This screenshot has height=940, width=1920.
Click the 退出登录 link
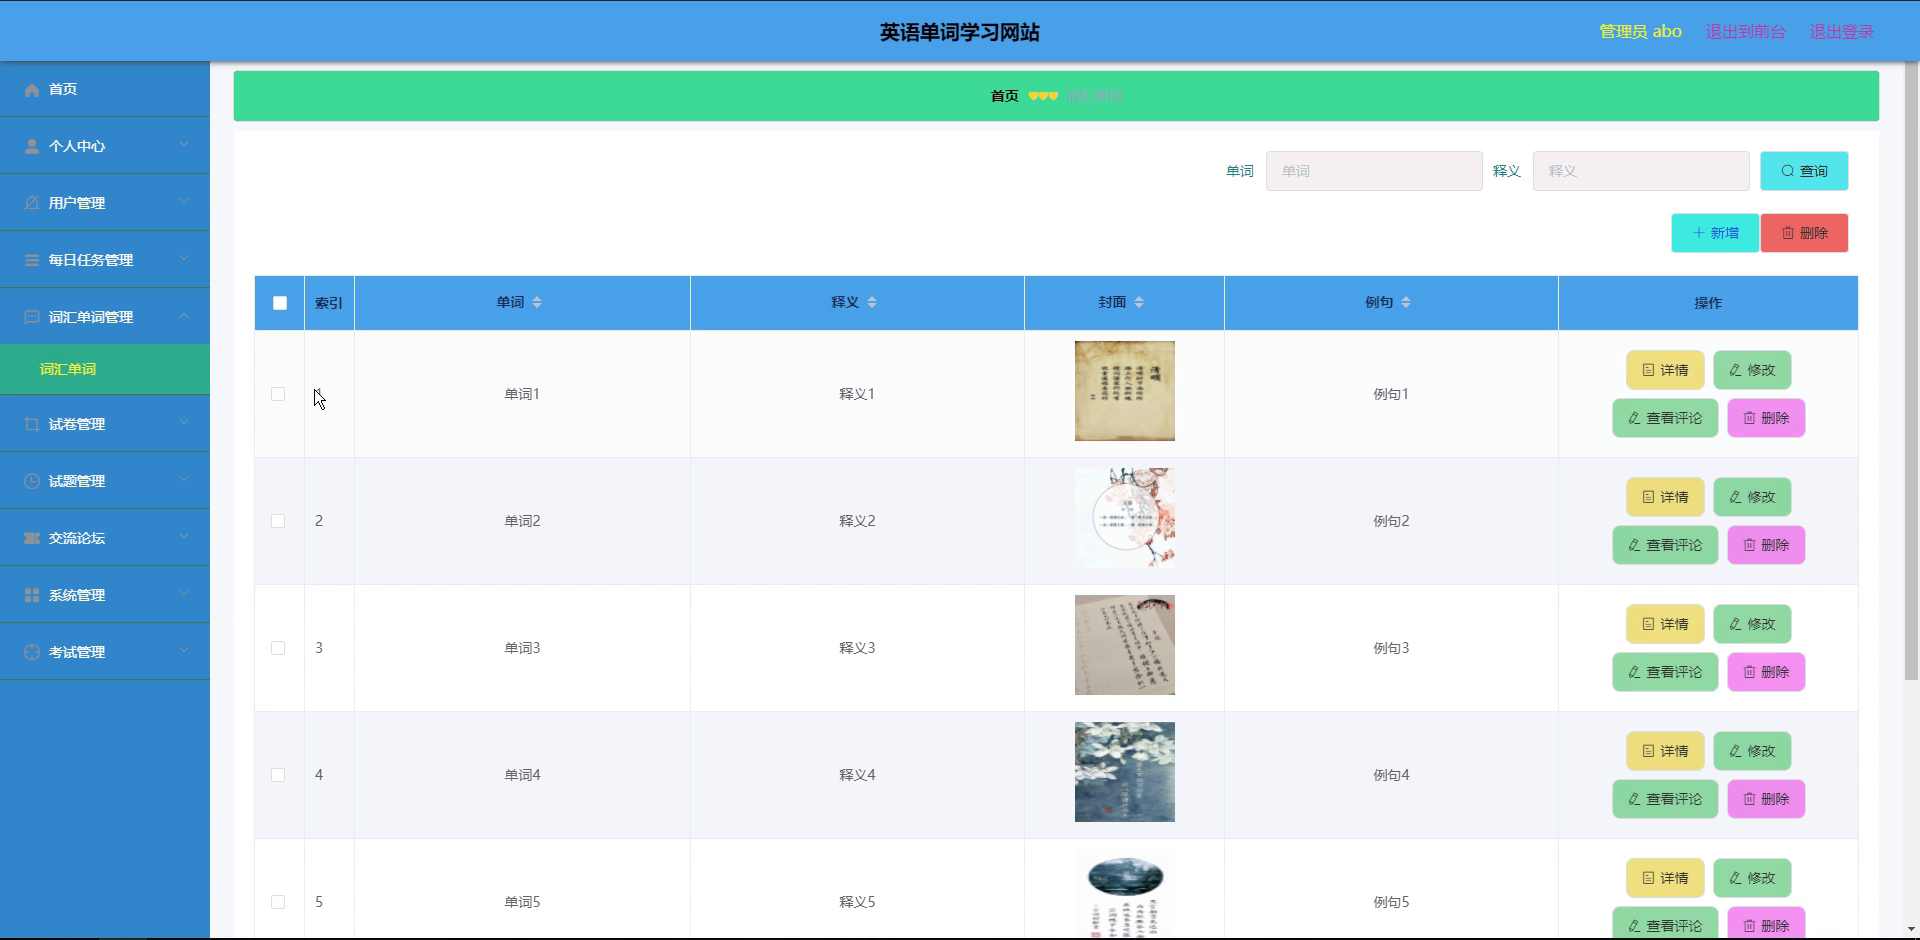pos(1841,32)
